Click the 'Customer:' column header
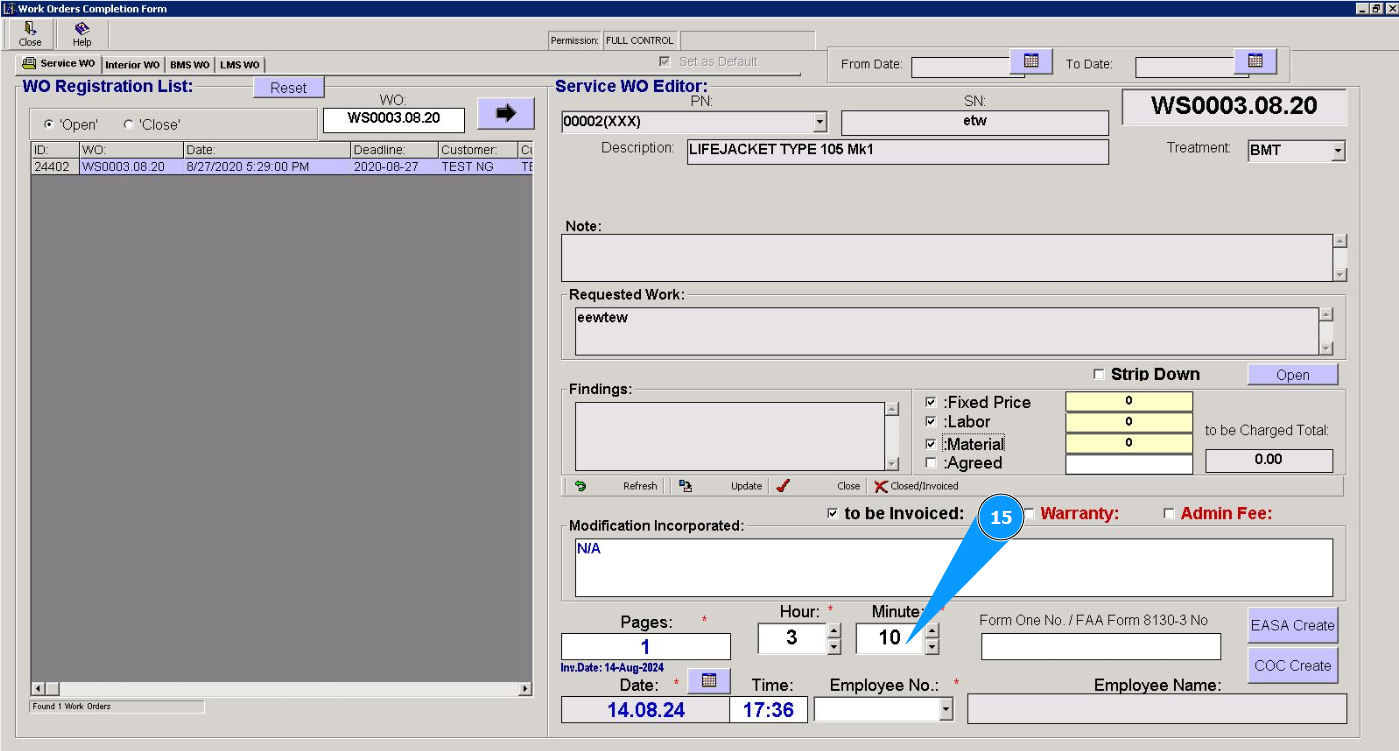Viewport: 1399px width, 751px height. (x=478, y=150)
